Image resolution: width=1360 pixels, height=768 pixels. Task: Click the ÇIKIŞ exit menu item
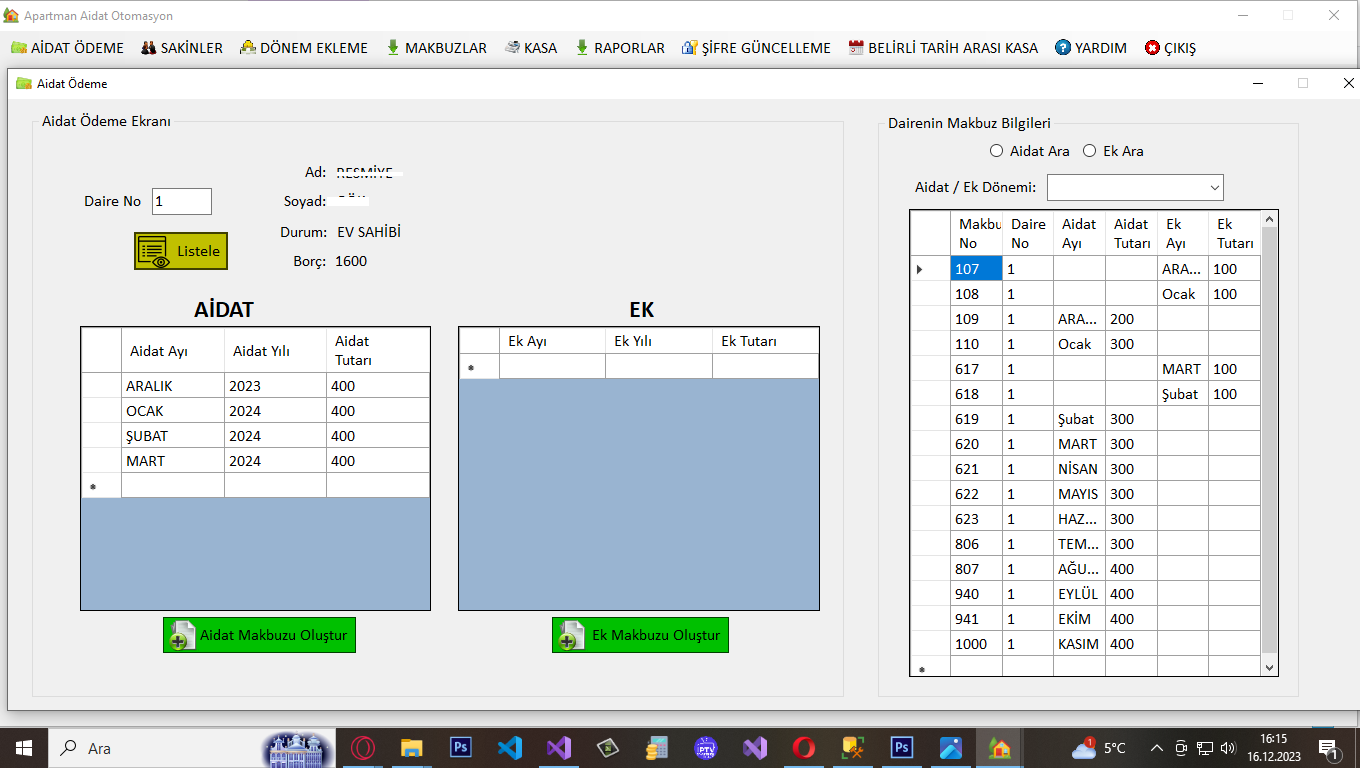(x=1170, y=48)
